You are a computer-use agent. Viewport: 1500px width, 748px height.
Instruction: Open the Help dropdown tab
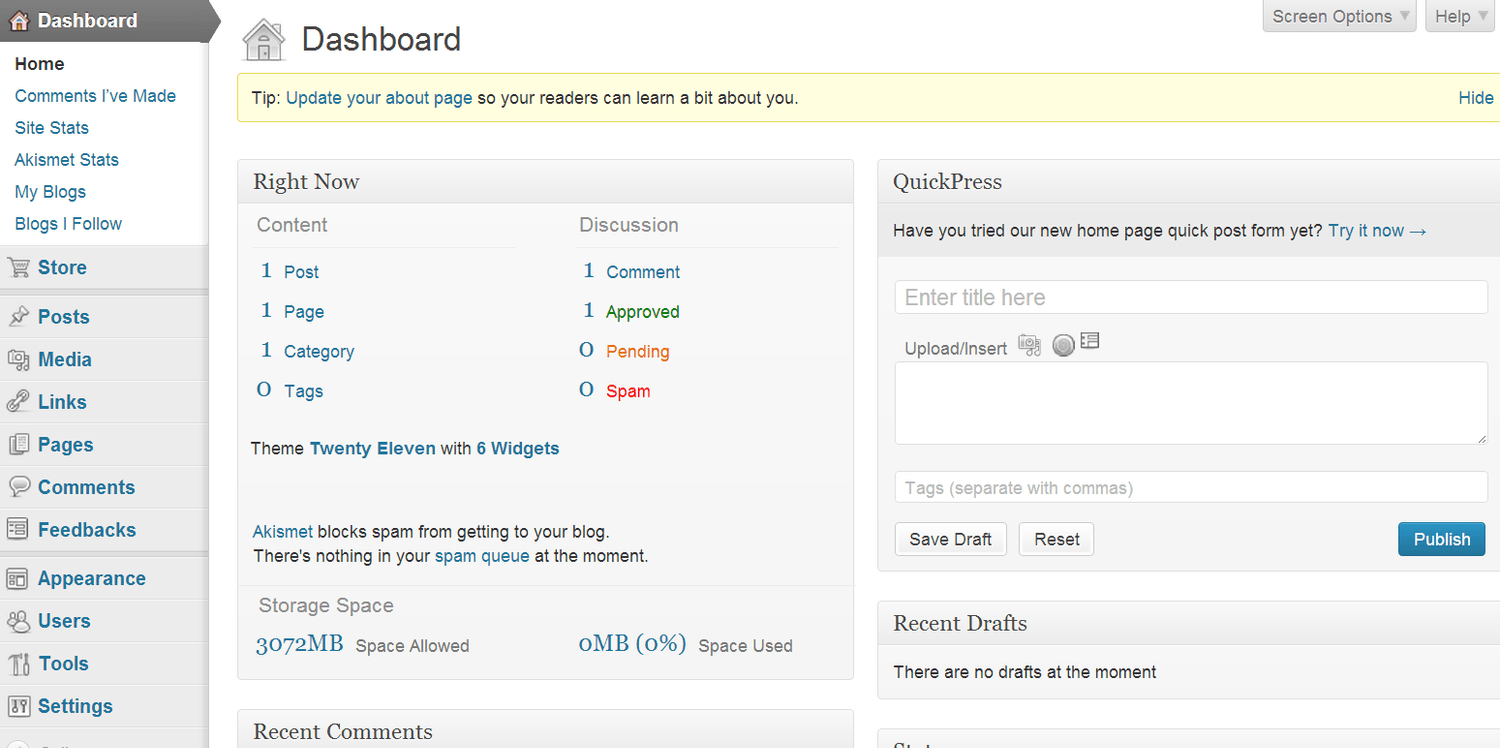click(x=1459, y=16)
